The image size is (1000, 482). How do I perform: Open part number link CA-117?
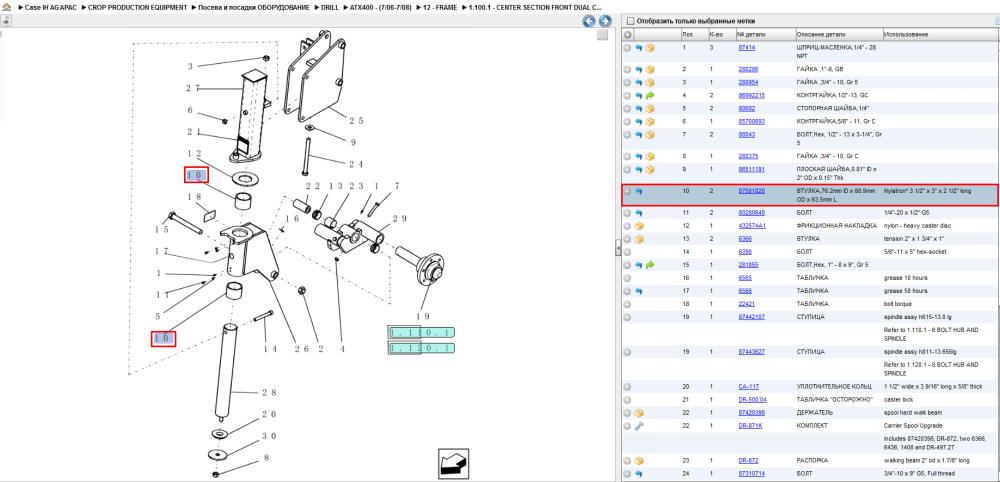pyautogui.click(x=748, y=386)
